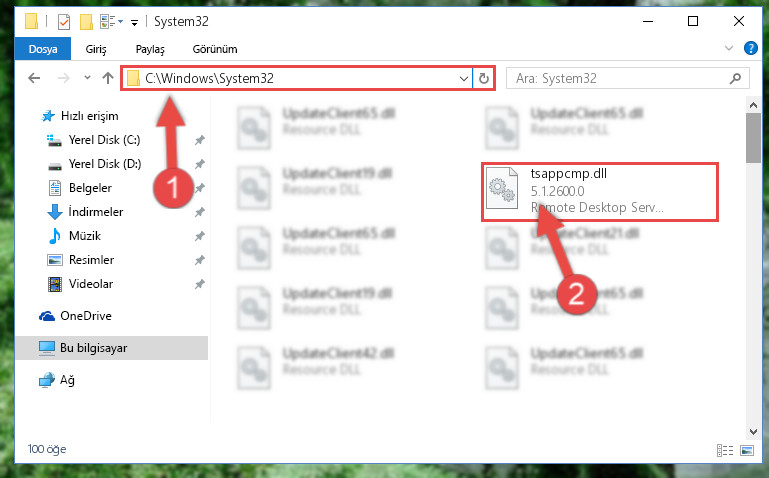
Task: Click the search magnifier icon
Action: [735, 78]
